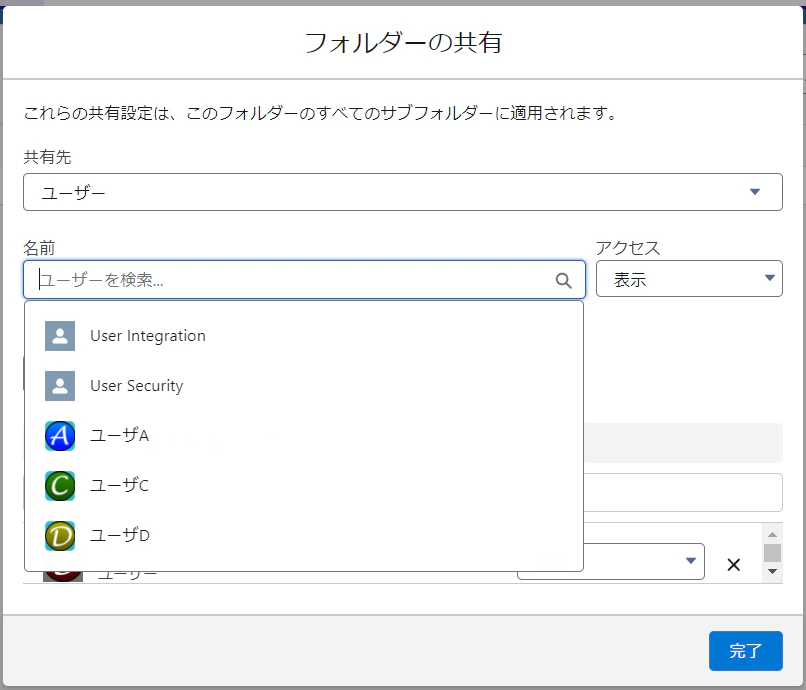The image size is (806, 690).
Task: Choose ユーザC from the suggestion list
Action: click(x=304, y=485)
